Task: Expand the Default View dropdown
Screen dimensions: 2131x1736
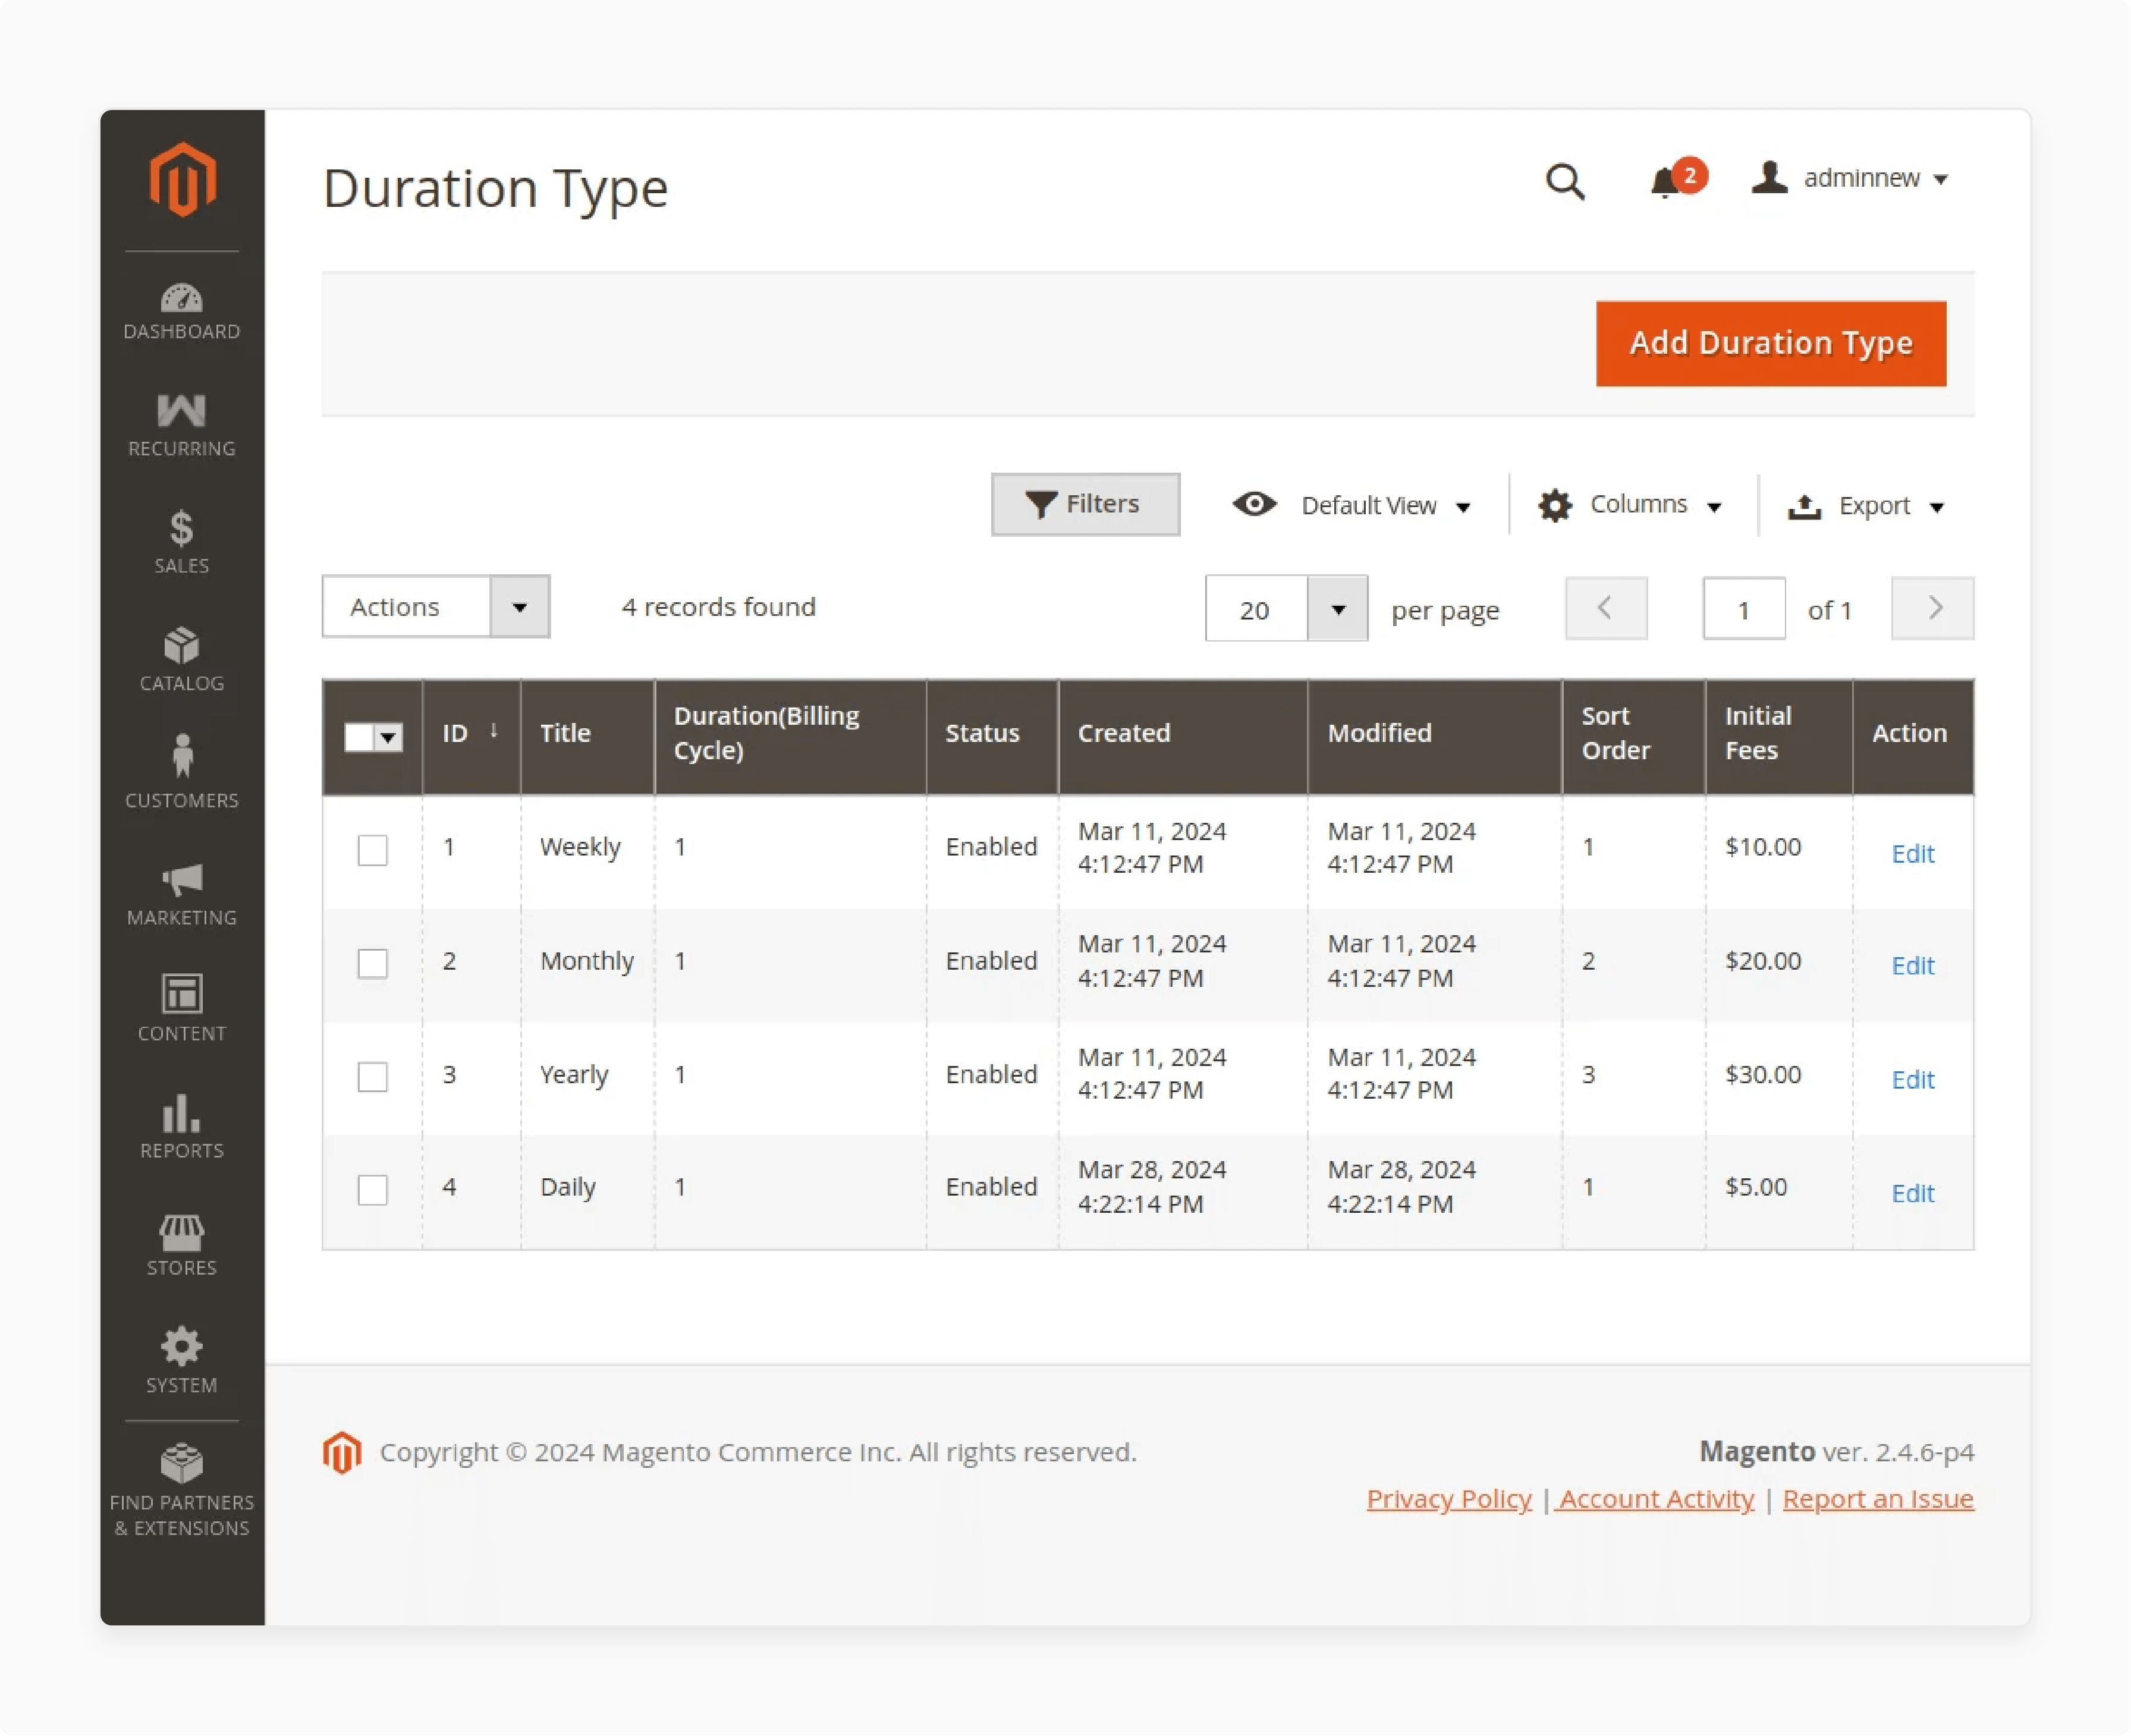Action: 1463,507
